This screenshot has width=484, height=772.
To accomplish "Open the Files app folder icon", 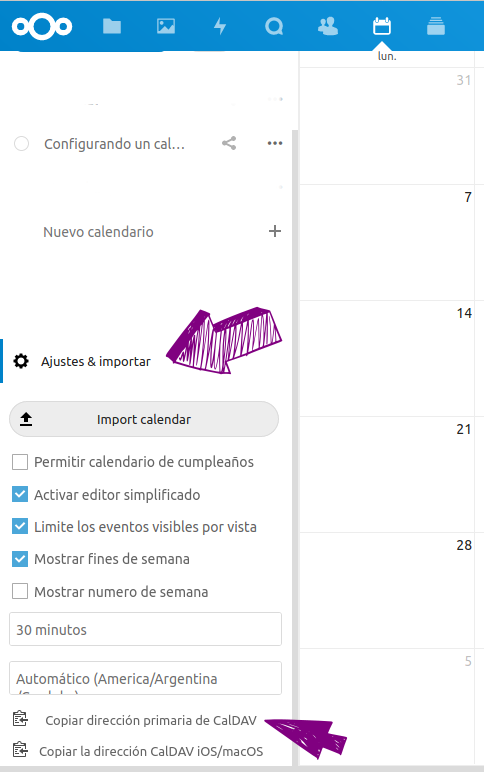I will (x=112, y=26).
